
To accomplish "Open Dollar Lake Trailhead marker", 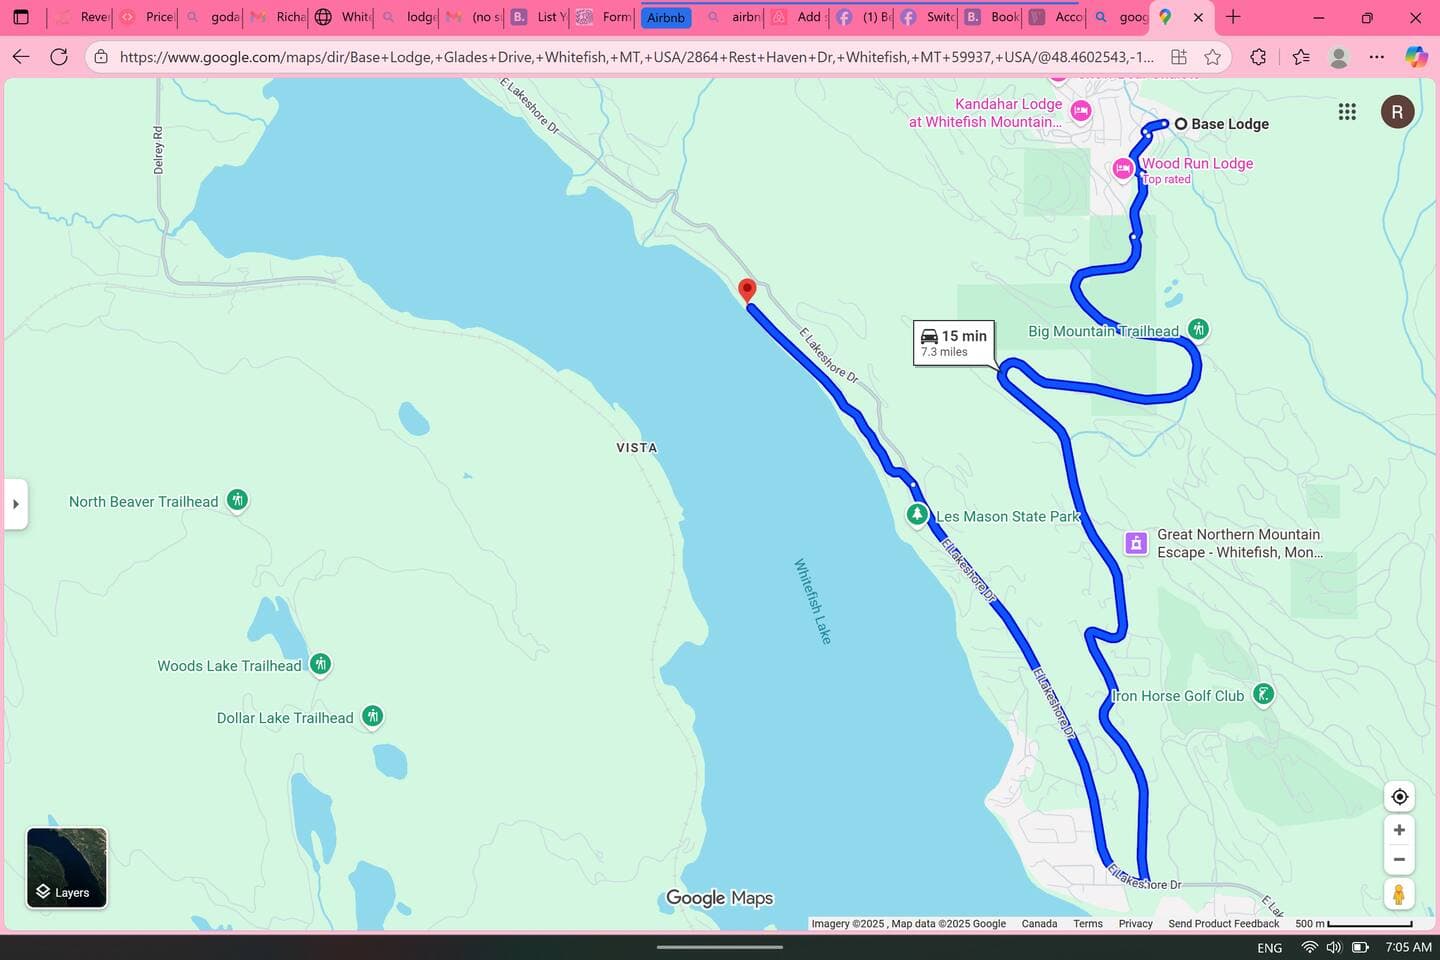I will (373, 716).
